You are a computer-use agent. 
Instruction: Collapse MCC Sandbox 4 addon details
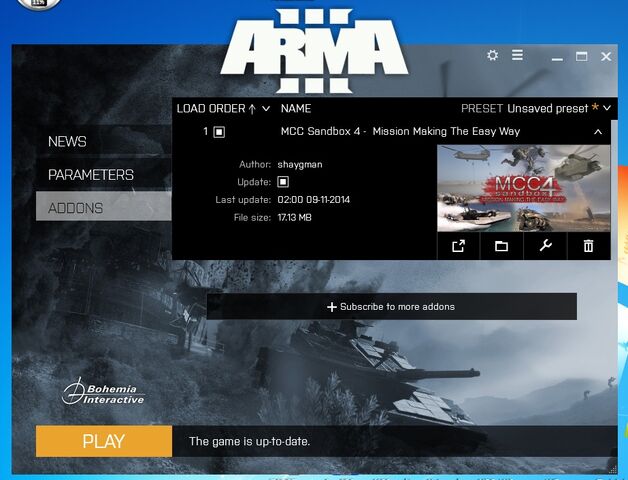[x=598, y=132]
